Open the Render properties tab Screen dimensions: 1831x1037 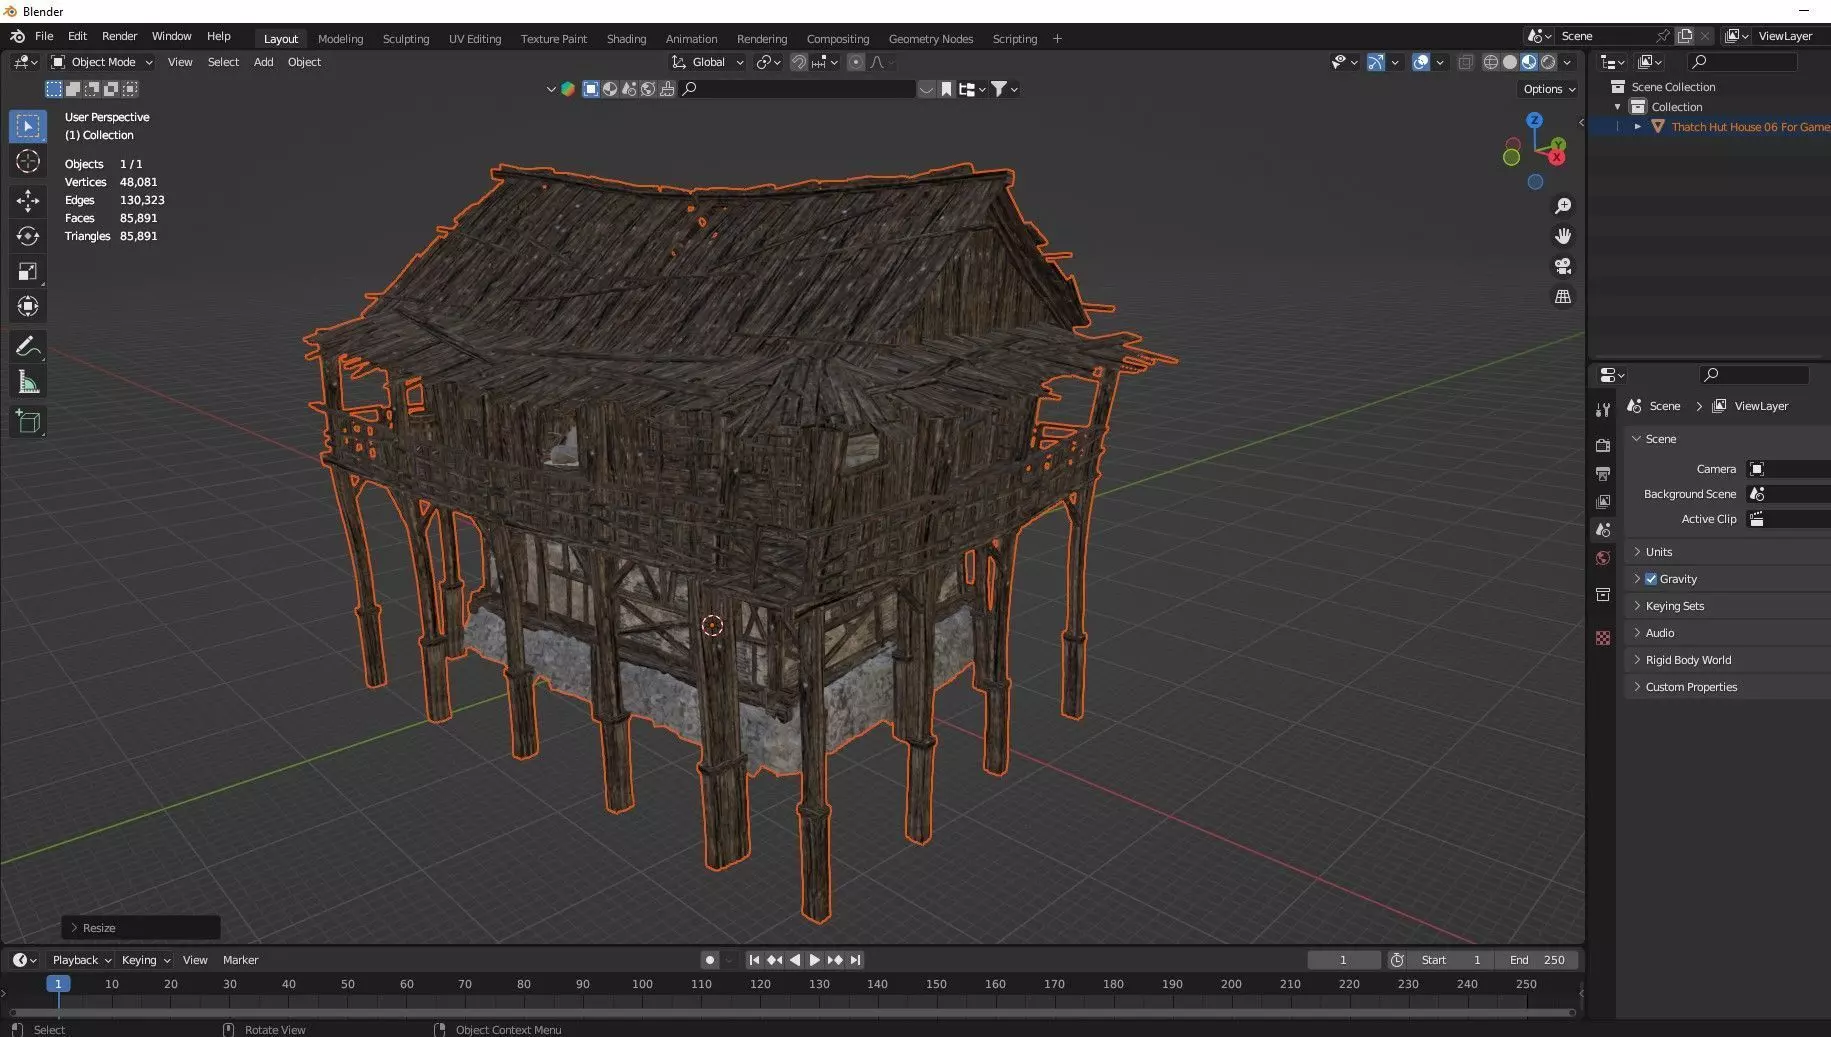[x=1603, y=445]
